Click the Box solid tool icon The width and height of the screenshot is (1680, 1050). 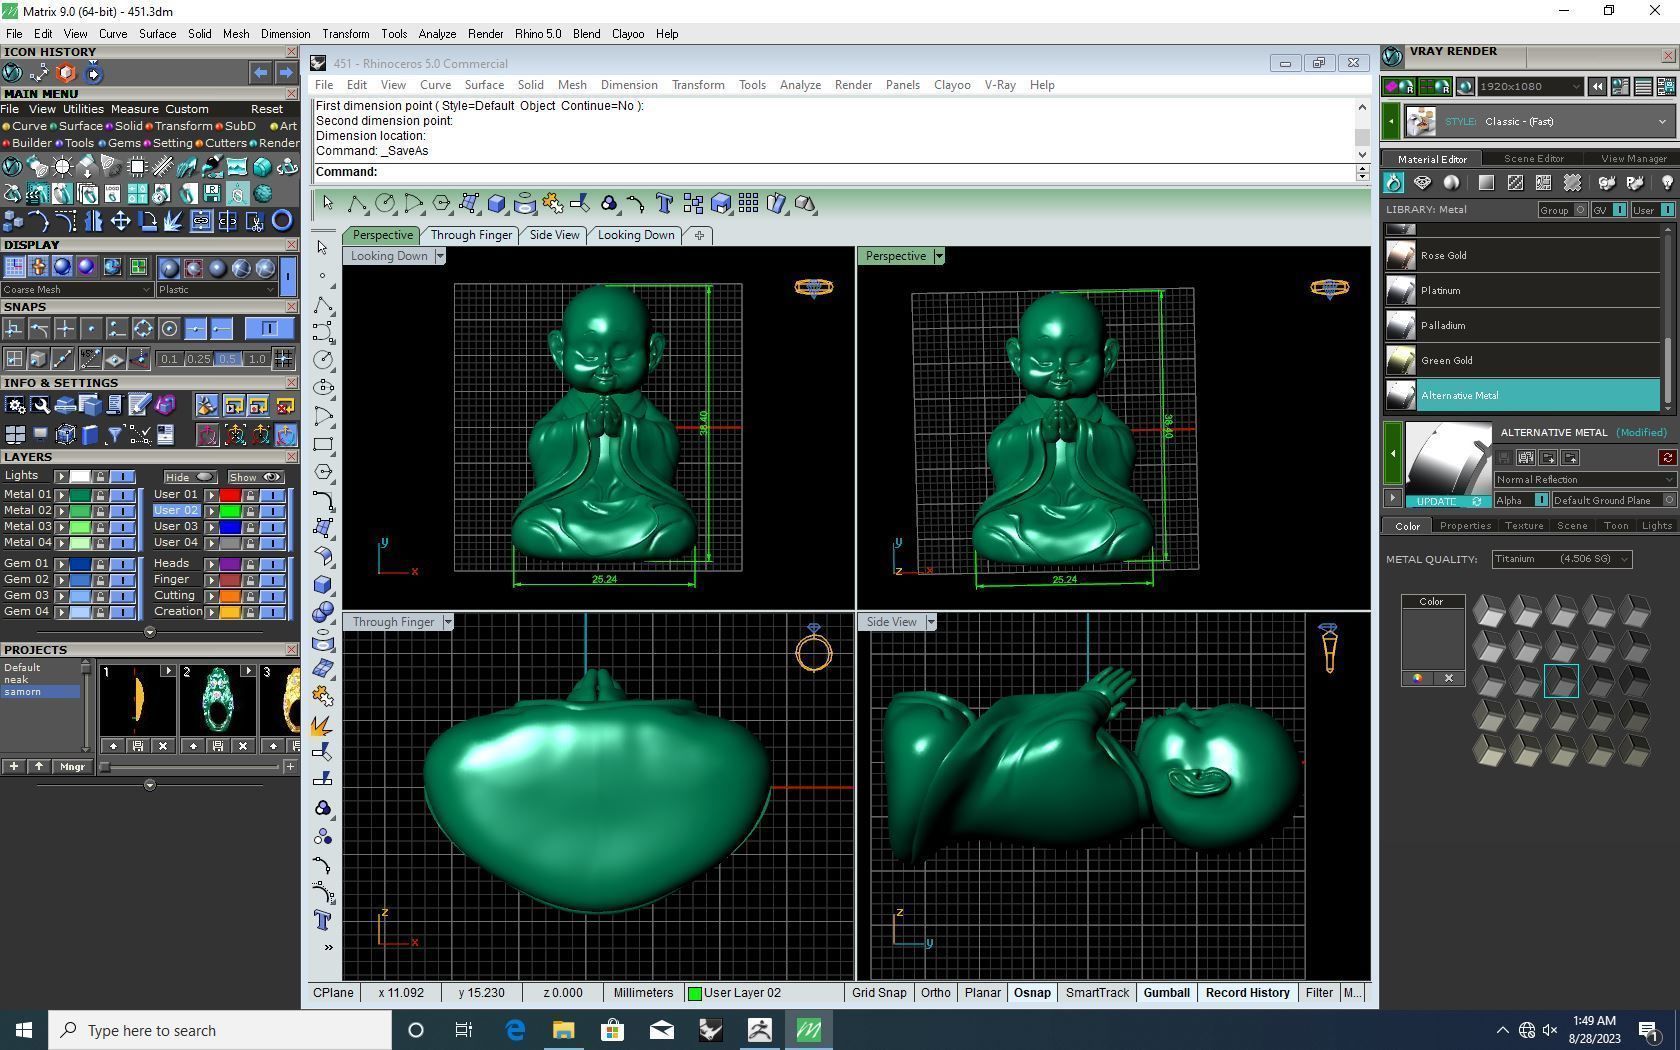pyautogui.click(x=496, y=204)
